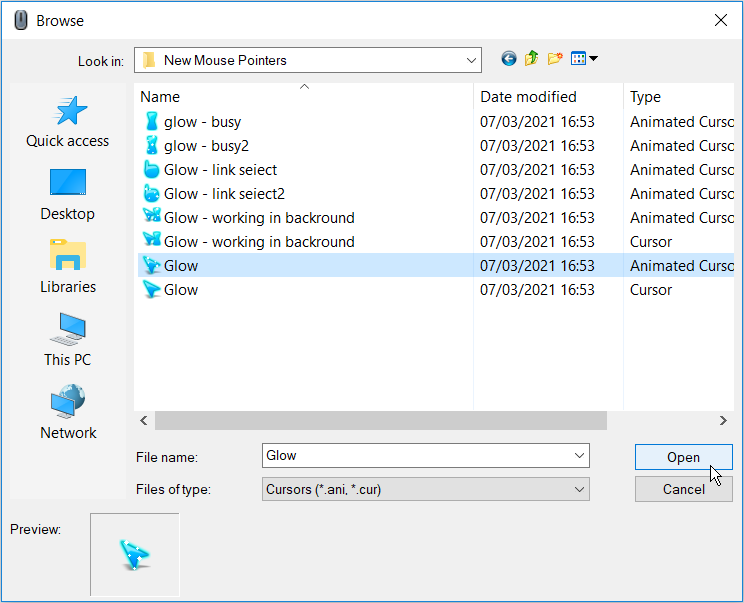
Task: Go to Desktop in sidebar
Action: click(68, 195)
